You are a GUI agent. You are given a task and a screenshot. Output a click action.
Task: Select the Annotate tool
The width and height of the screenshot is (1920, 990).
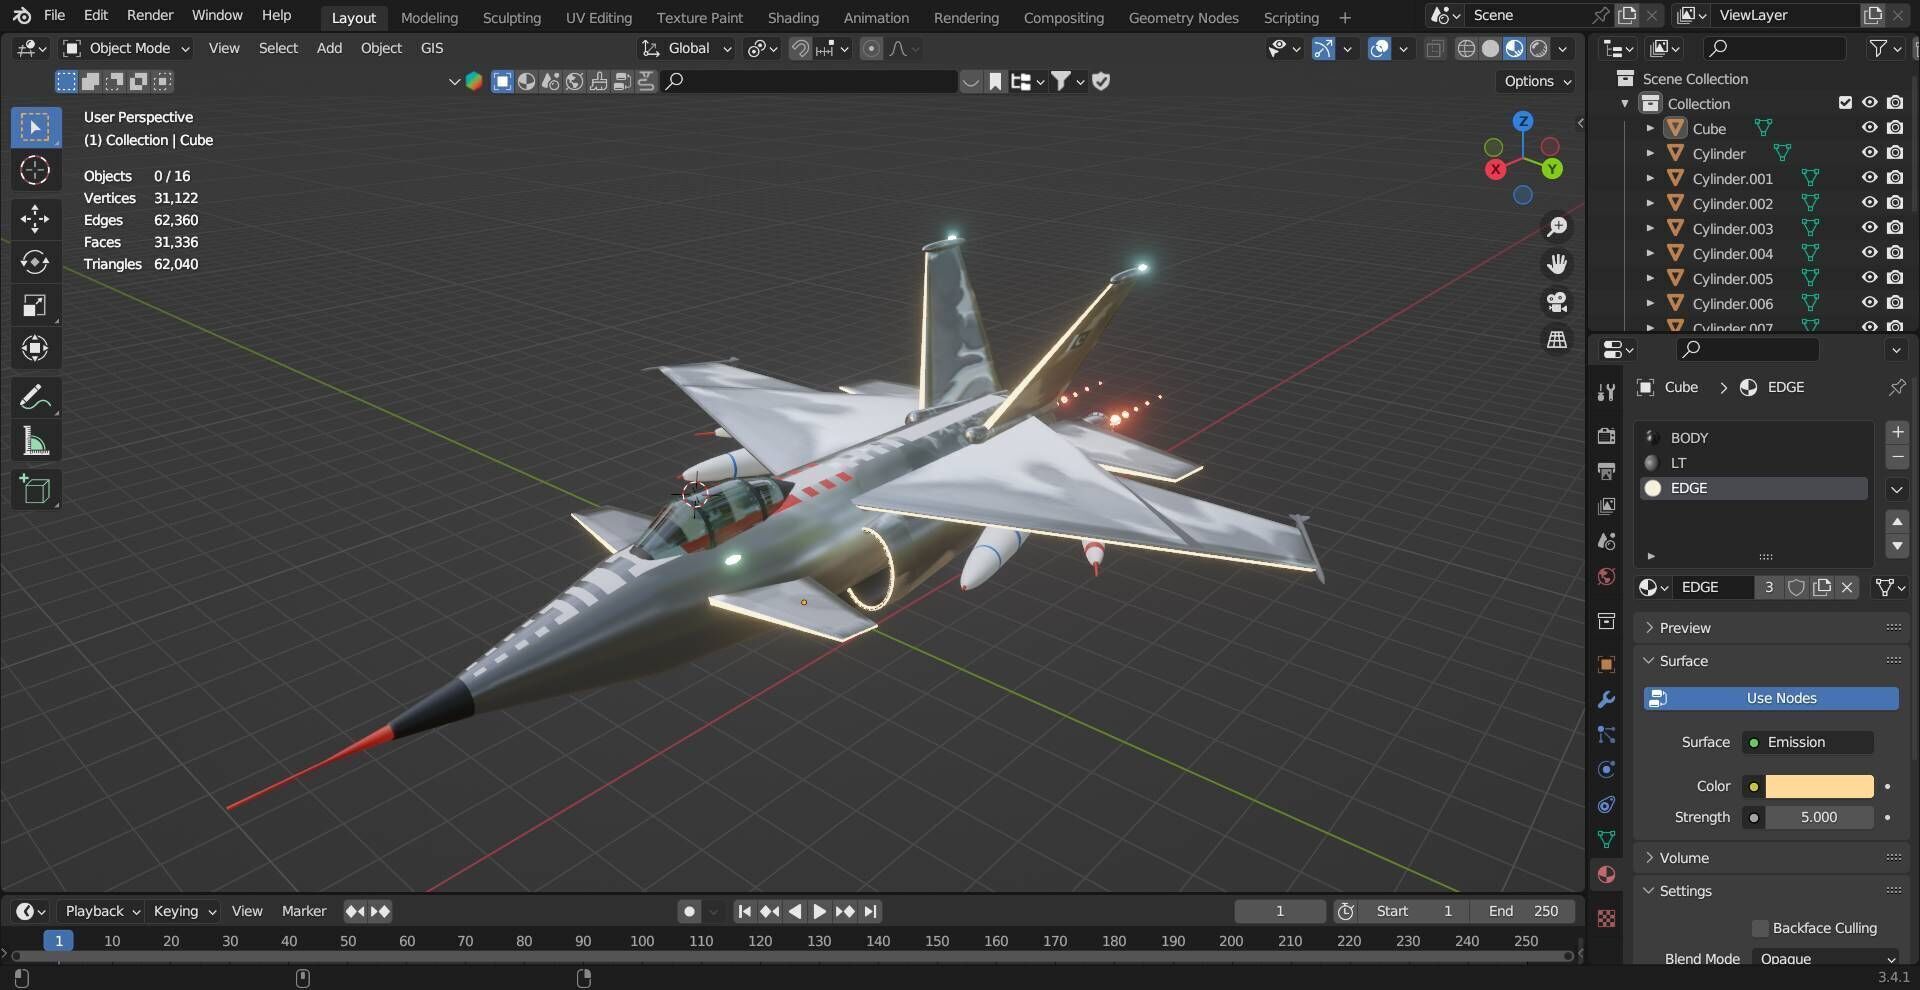[x=35, y=398]
